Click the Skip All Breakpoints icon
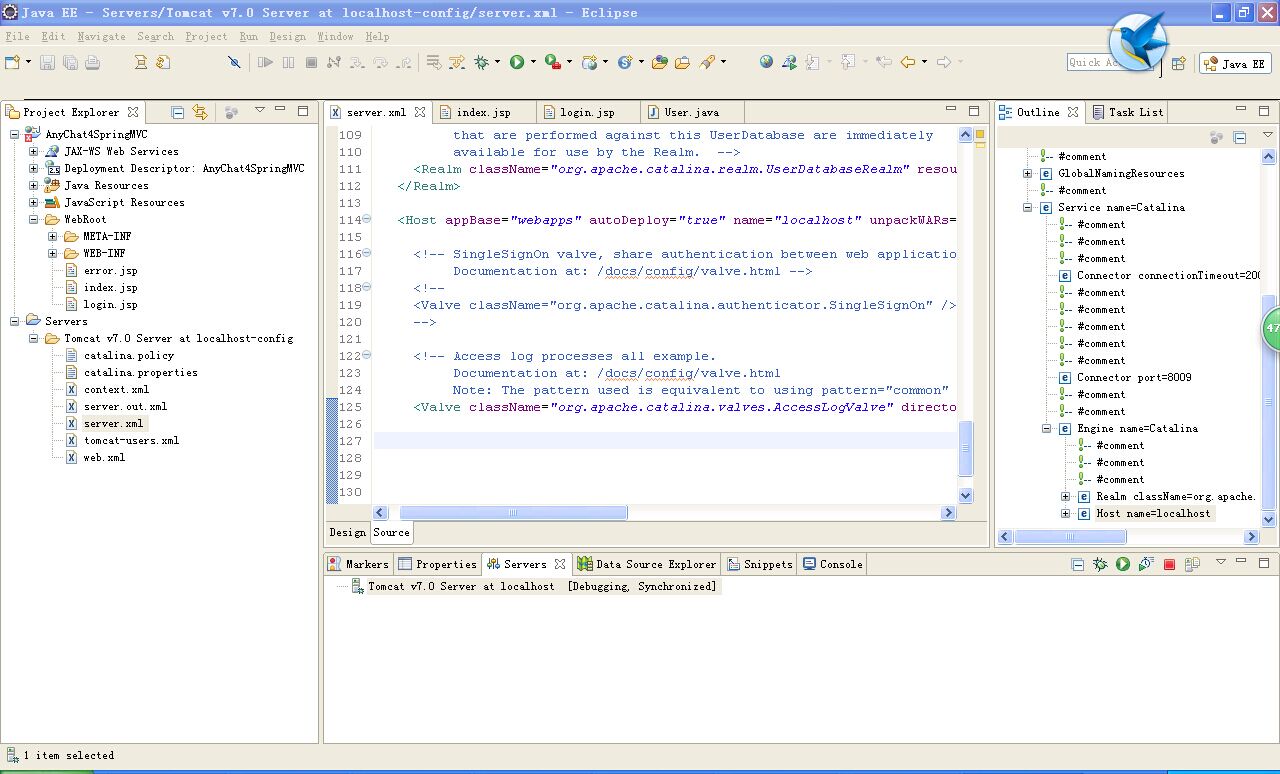Image resolution: width=1280 pixels, height=774 pixels. [x=234, y=62]
